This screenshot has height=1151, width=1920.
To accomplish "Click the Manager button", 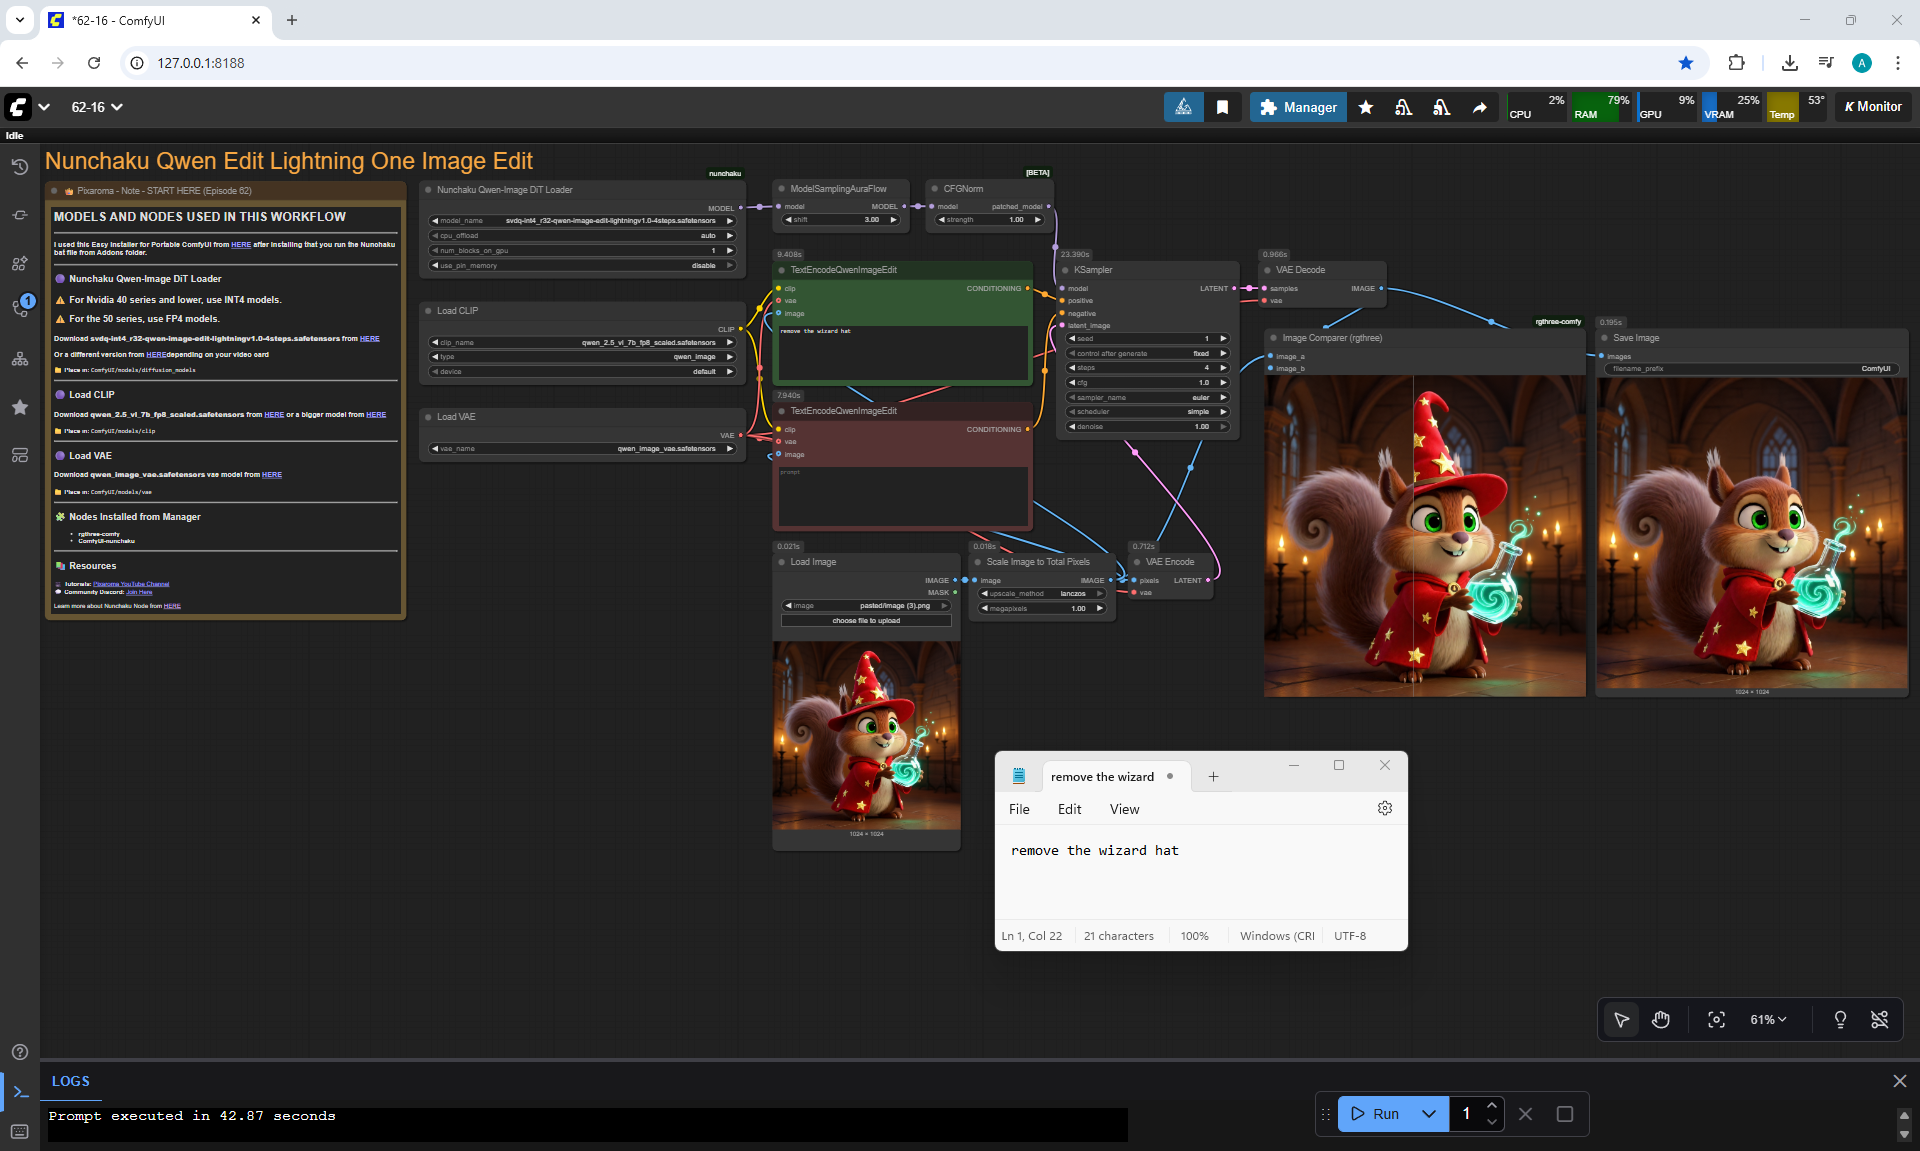I will (1297, 107).
